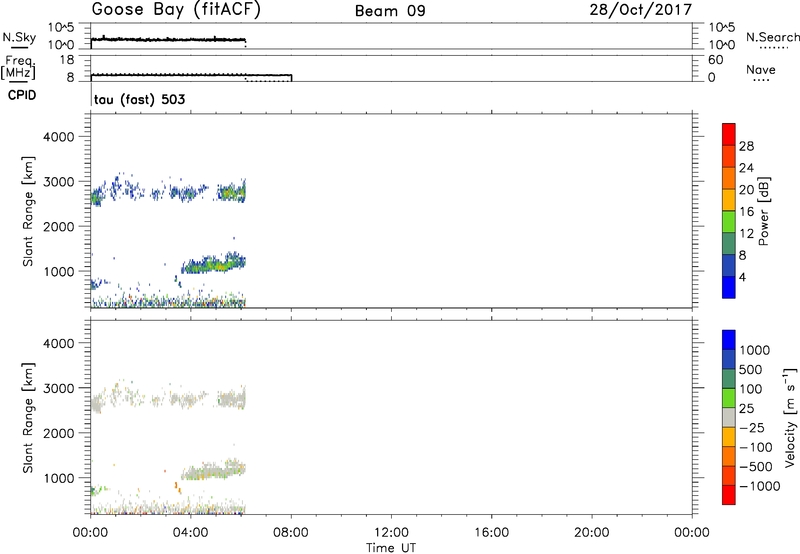Click the 1000 km echo band in power panel
Screen dimensions: 800x554
(x=214, y=263)
